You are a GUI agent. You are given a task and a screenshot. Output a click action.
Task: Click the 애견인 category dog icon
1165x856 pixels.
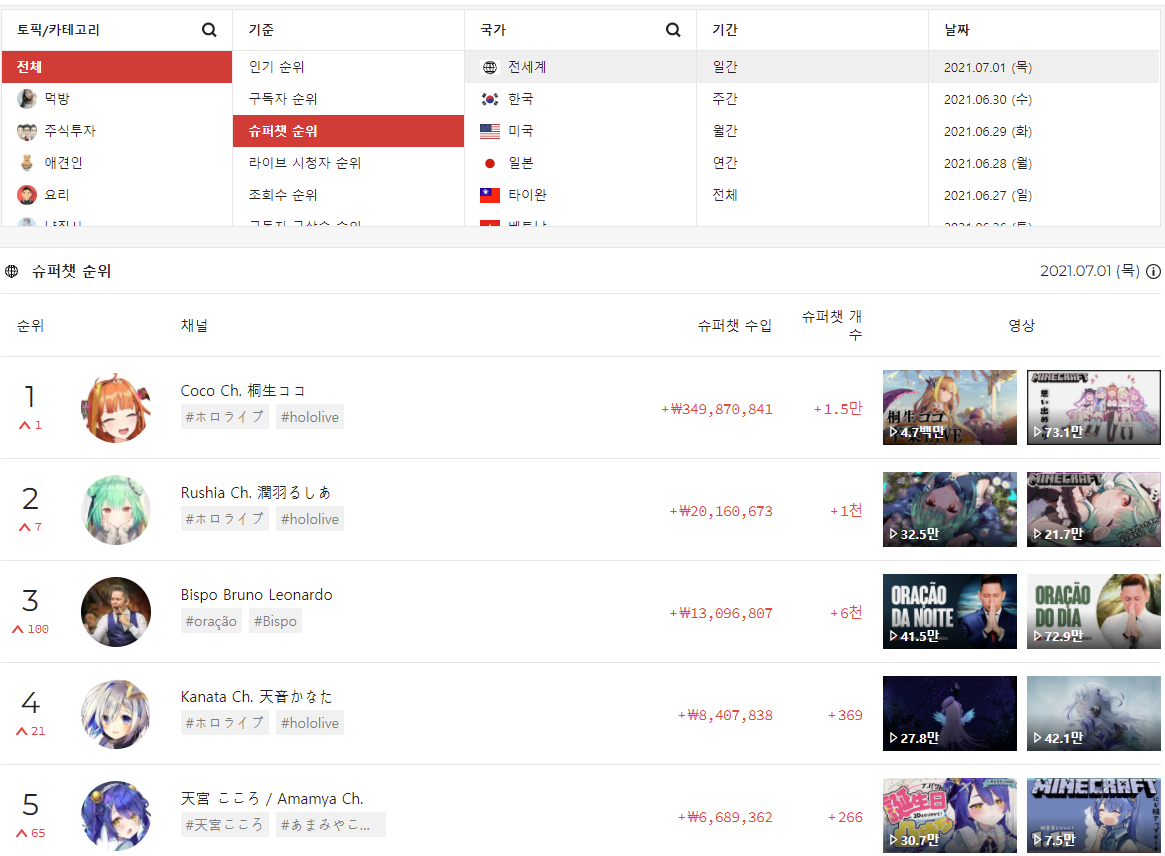27,163
